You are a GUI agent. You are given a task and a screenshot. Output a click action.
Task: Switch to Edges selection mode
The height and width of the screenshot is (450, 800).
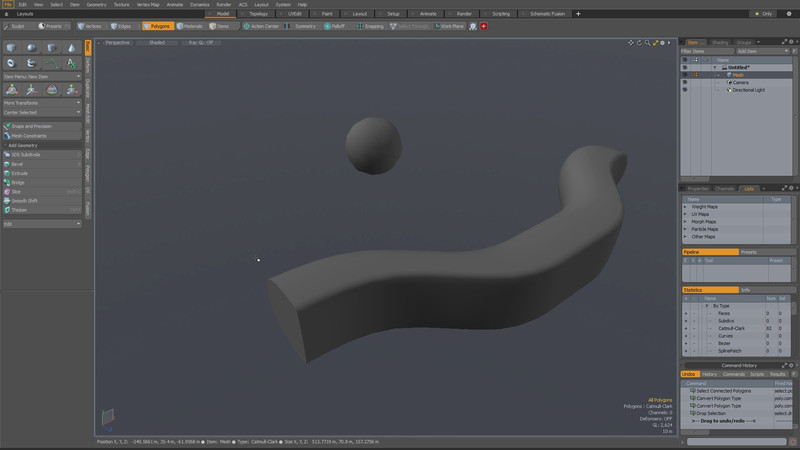click(121, 26)
